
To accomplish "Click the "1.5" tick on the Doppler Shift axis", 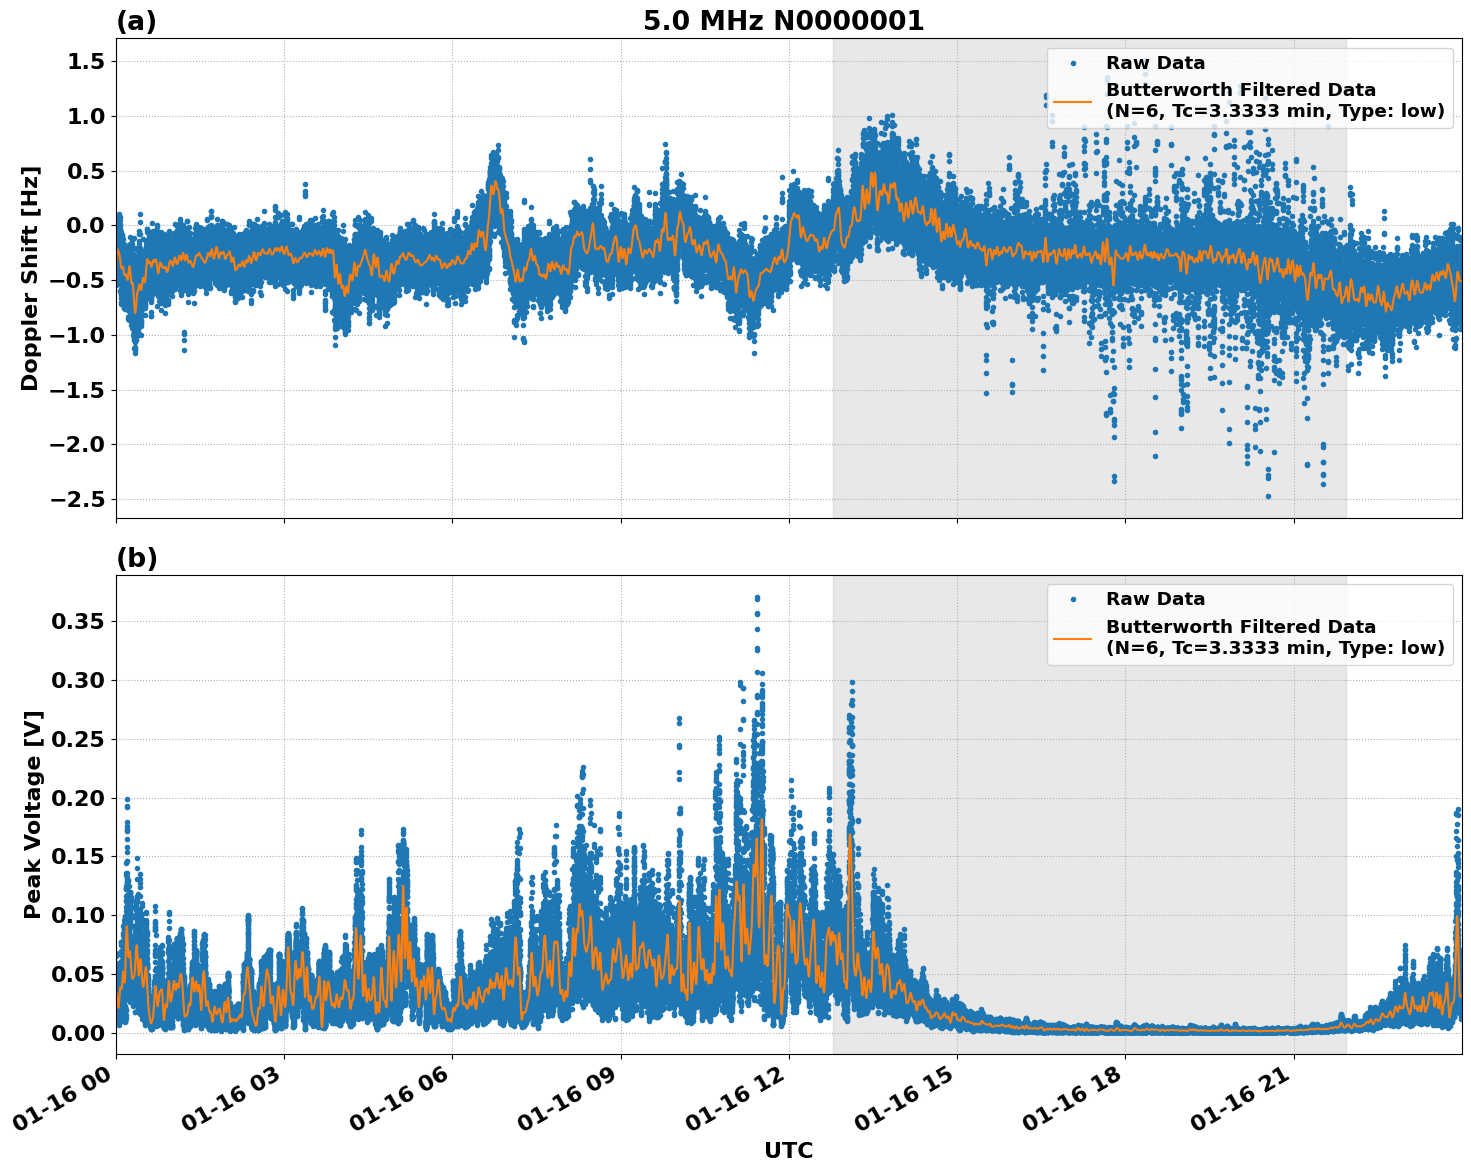I will point(86,62).
